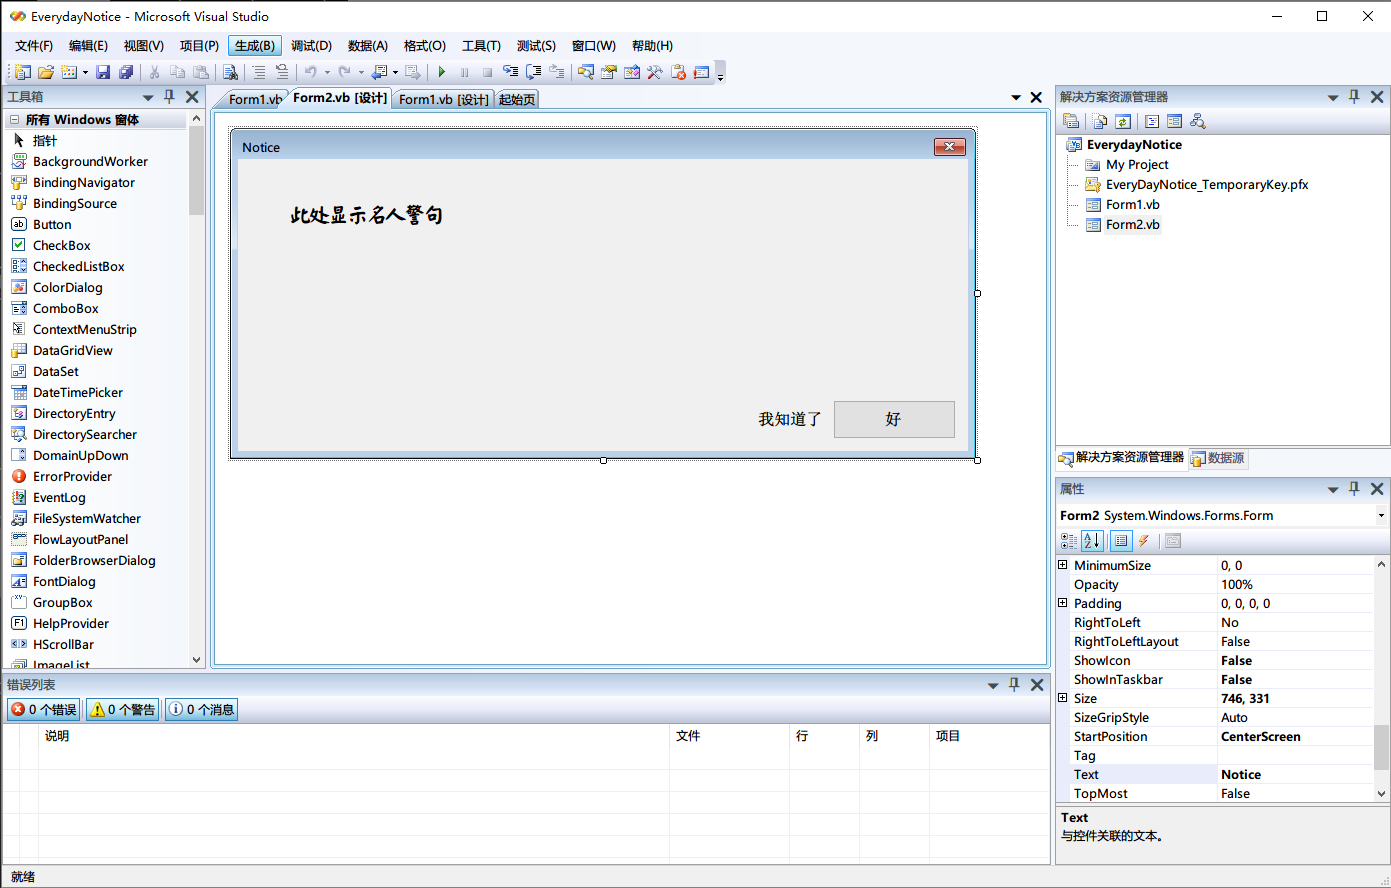Sort properties alphabetically with A-Z icon

point(1092,541)
